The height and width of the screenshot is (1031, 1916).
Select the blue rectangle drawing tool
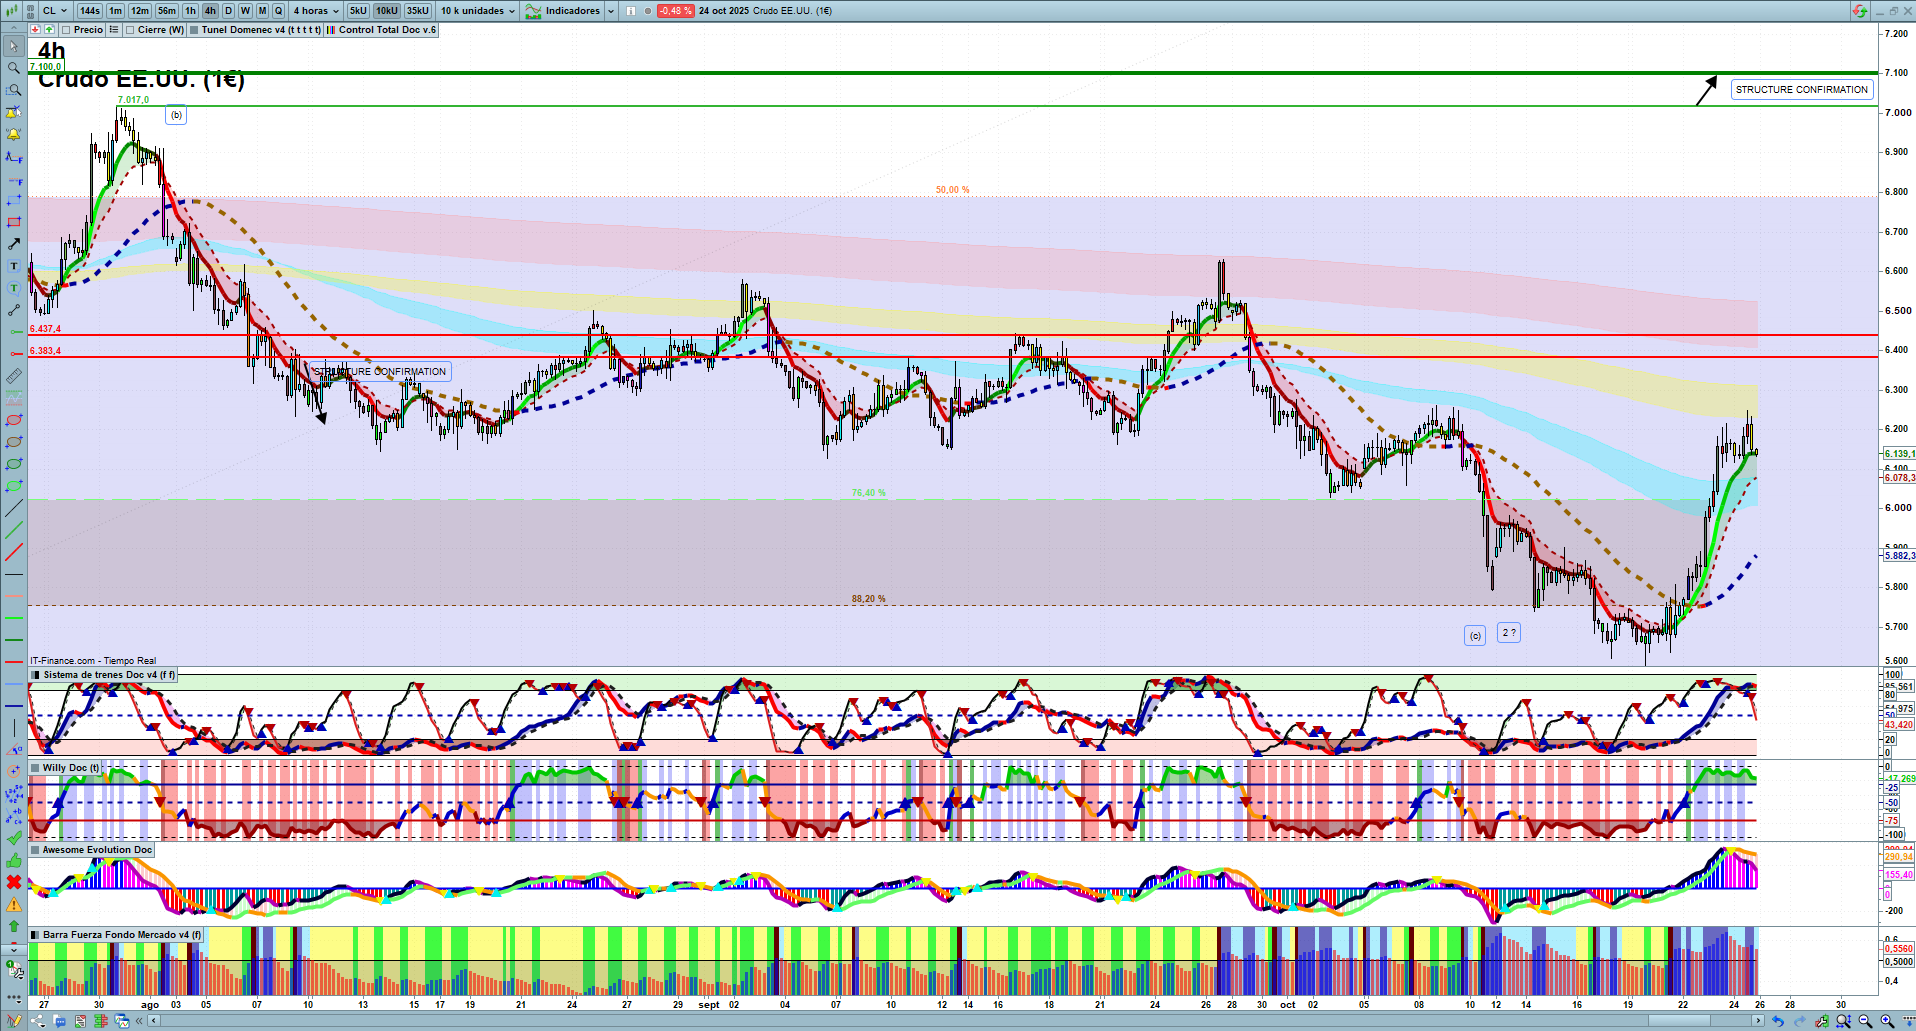(x=14, y=200)
